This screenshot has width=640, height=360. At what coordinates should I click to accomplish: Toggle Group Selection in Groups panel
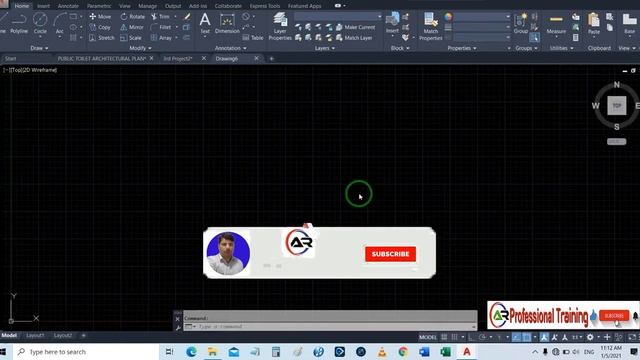coord(534,38)
